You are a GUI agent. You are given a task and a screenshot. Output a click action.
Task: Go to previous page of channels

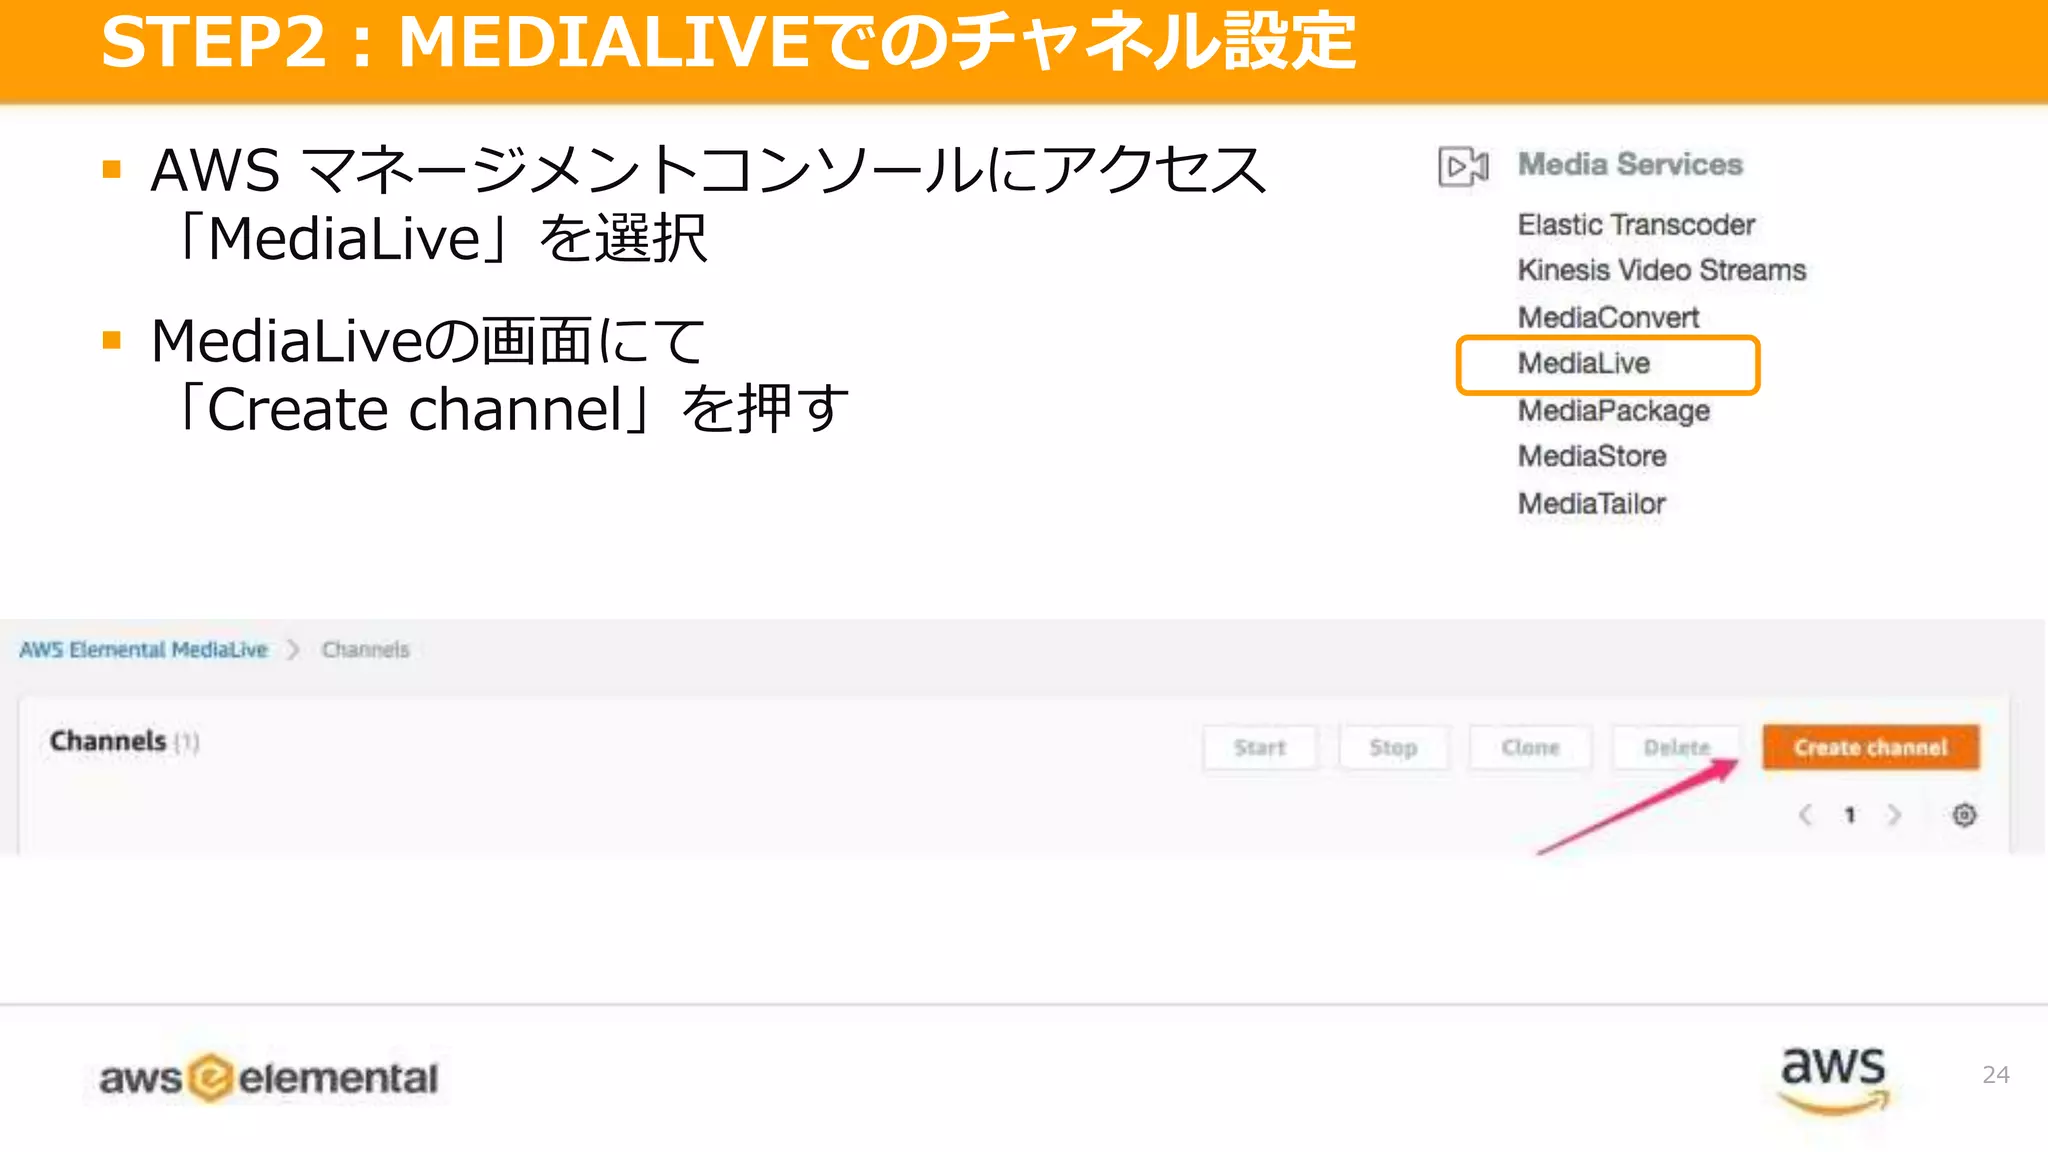click(1805, 815)
